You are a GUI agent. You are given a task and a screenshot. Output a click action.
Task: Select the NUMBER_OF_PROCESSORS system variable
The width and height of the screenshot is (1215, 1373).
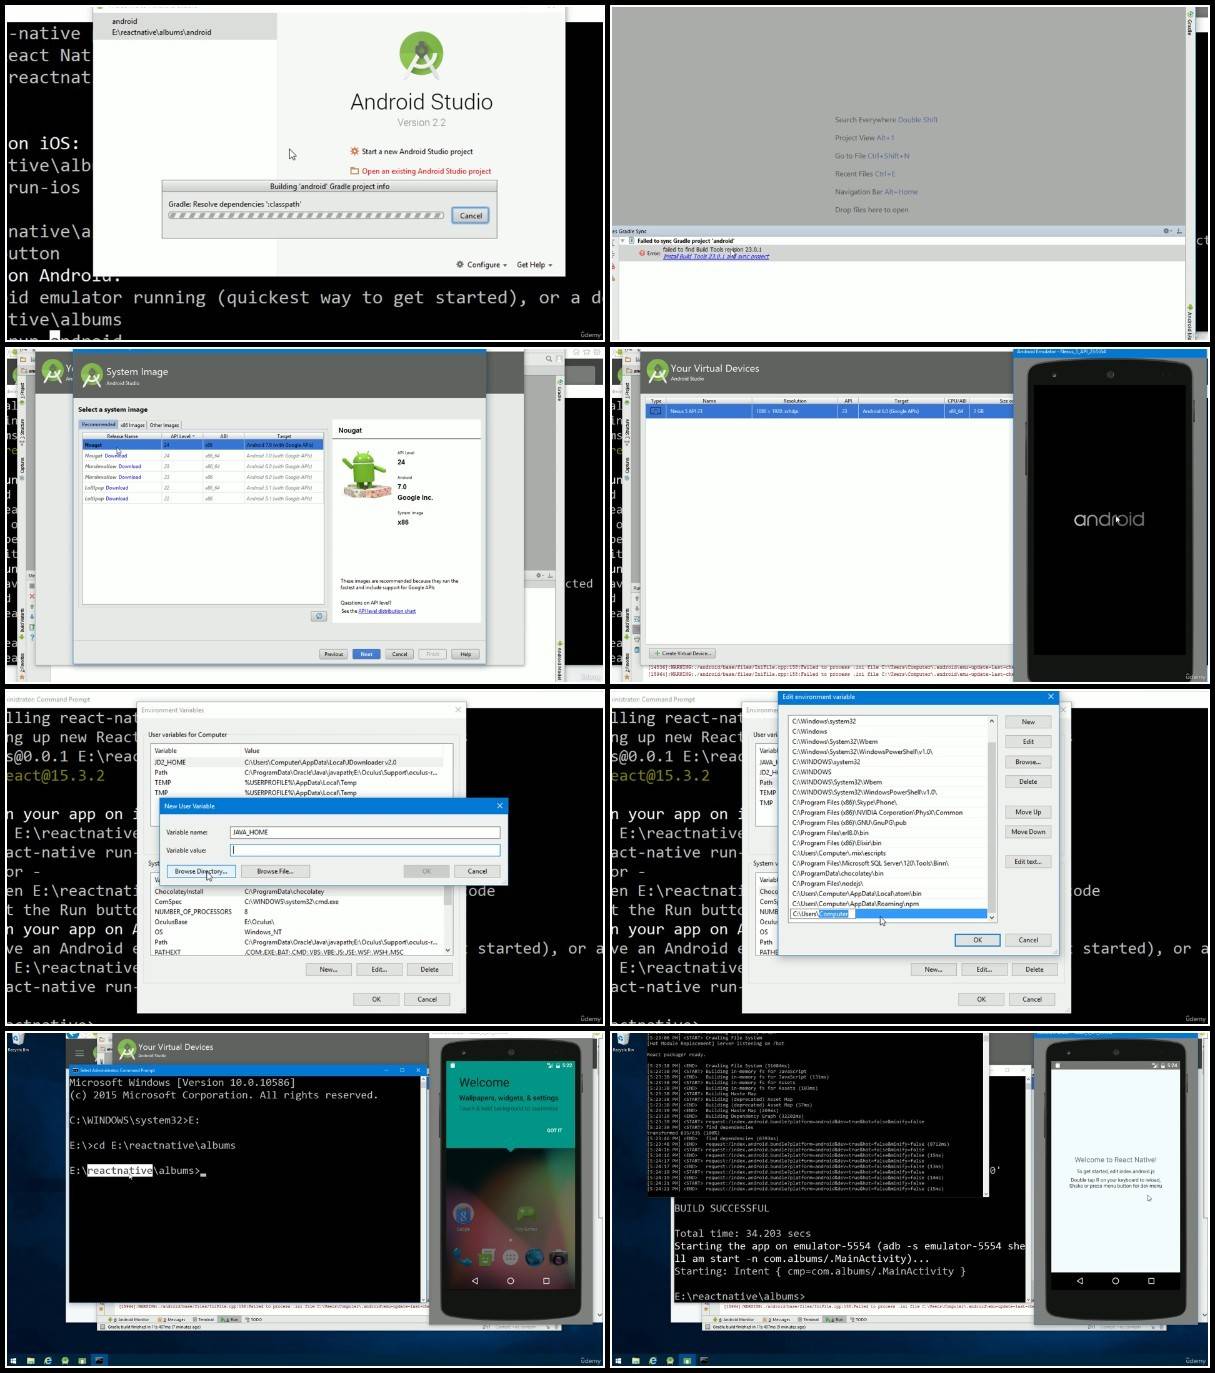[297, 911]
